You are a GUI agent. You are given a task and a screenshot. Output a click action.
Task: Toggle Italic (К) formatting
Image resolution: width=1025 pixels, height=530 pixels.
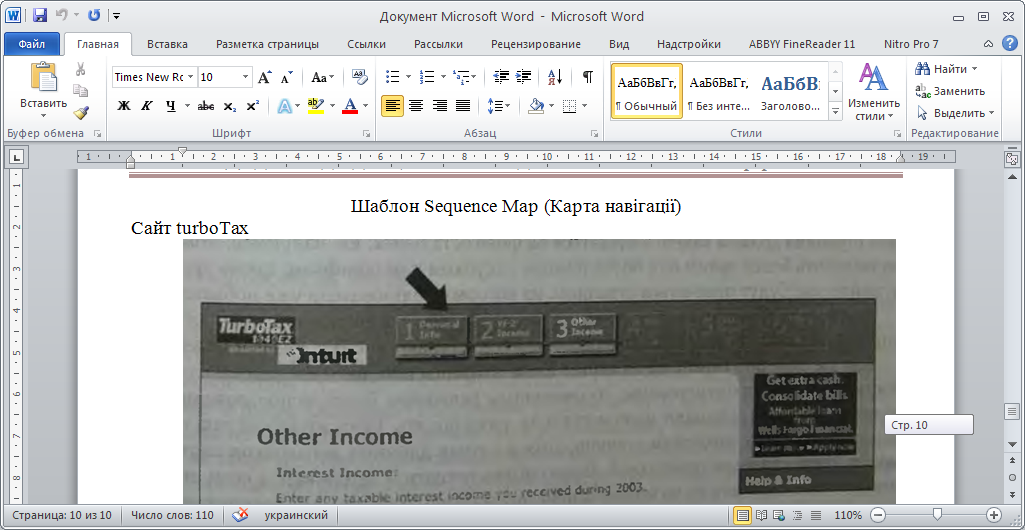147,106
